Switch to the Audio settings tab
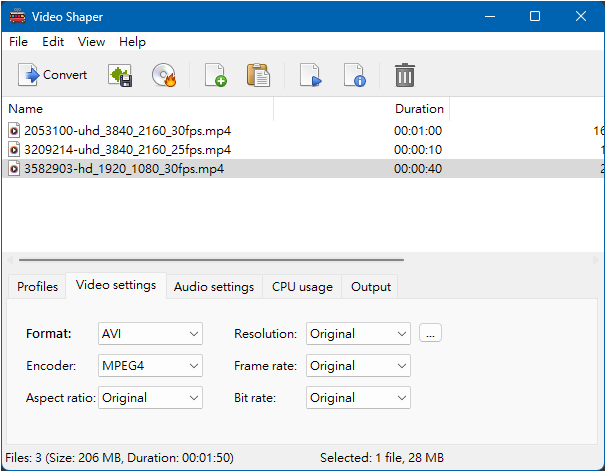The image size is (606, 472). [x=214, y=287]
